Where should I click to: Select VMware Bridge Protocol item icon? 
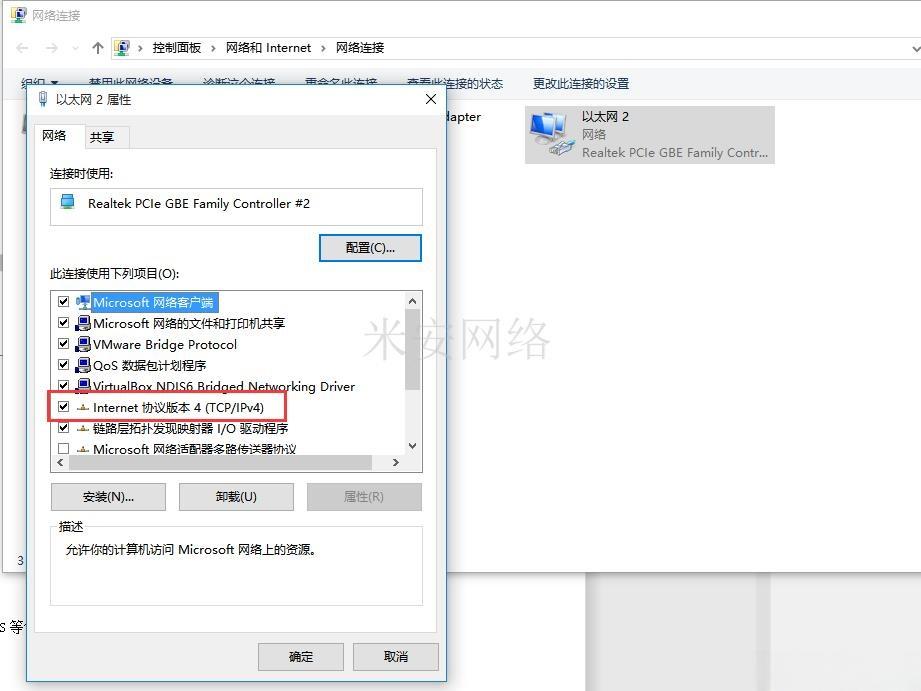83,344
